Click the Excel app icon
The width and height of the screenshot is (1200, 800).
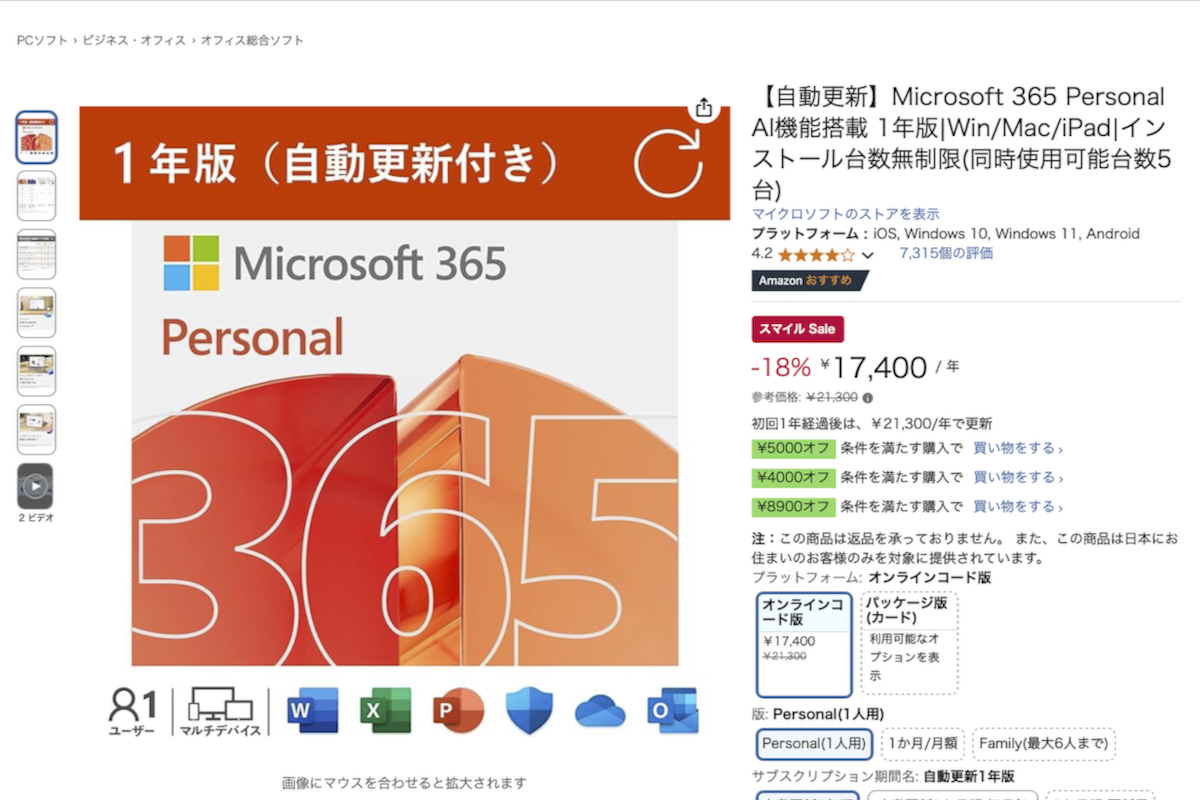pos(386,710)
